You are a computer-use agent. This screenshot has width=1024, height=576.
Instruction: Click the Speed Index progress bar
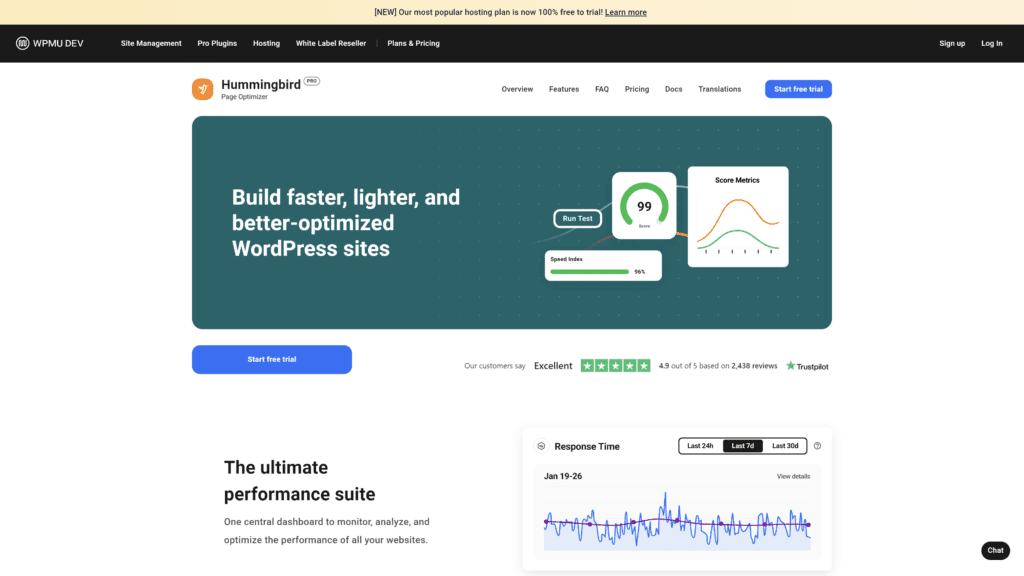[x=590, y=272]
